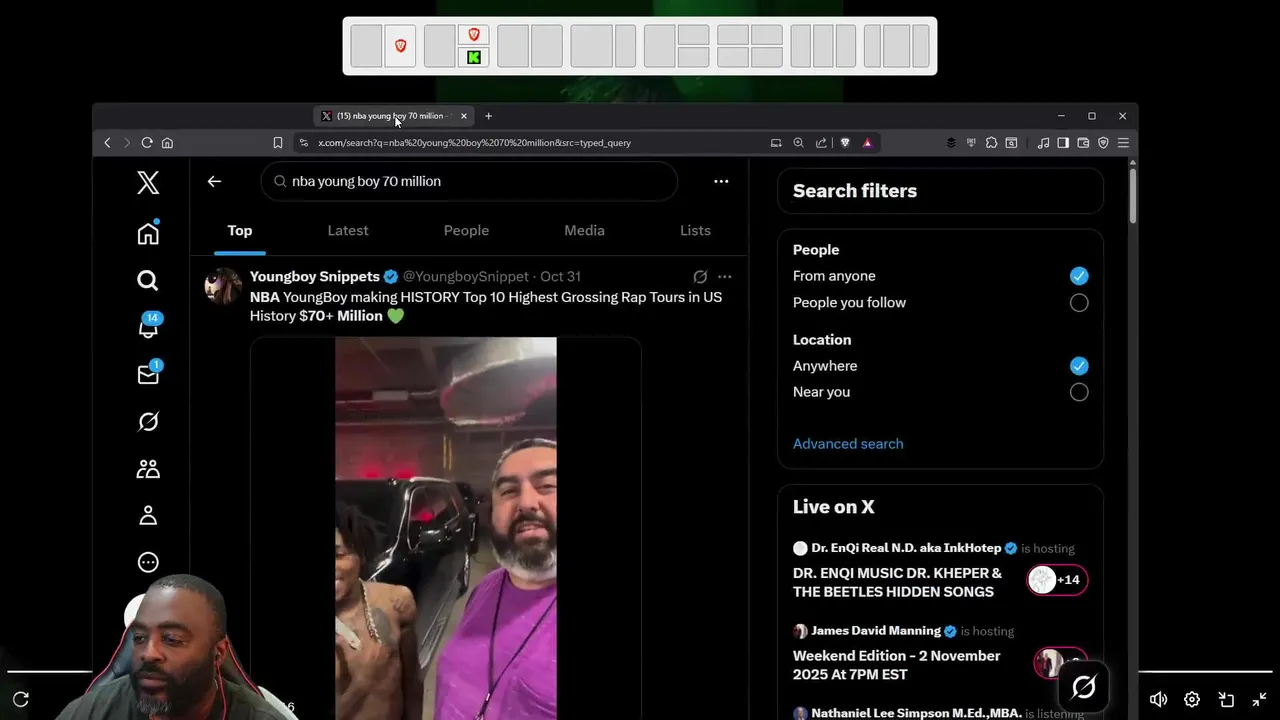The width and height of the screenshot is (1280, 720).
Task: Open Youngboy Snippets profile name
Action: (x=315, y=276)
